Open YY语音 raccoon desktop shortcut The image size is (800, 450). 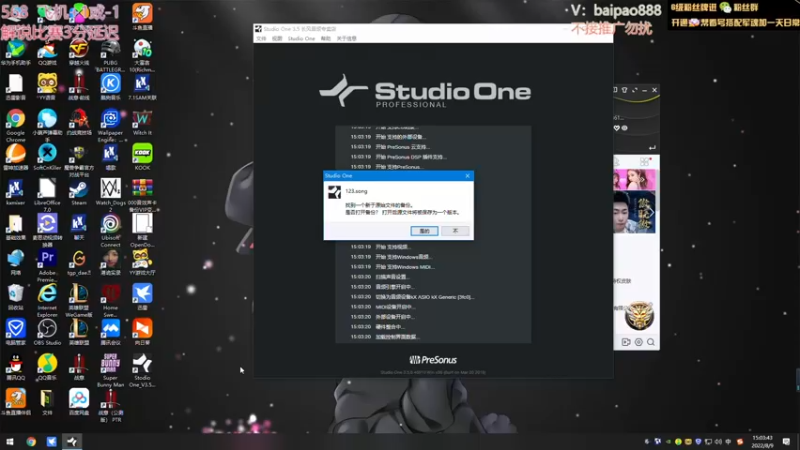pos(47,87)
